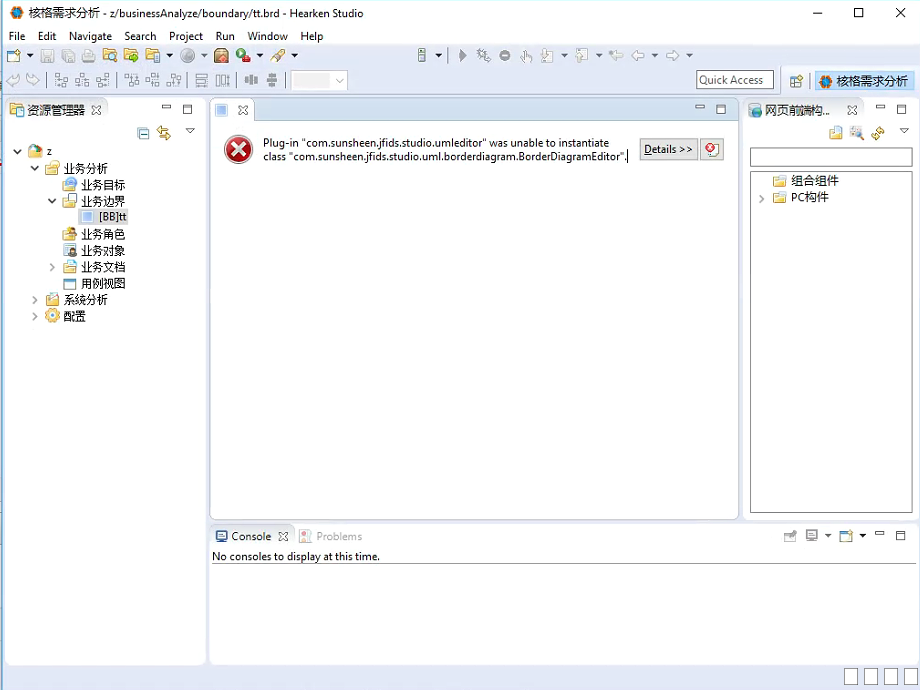The height and width of the screenshot is (690, 920).
Task: Expand the PC构件 folder
Action: tap(762, 198)
